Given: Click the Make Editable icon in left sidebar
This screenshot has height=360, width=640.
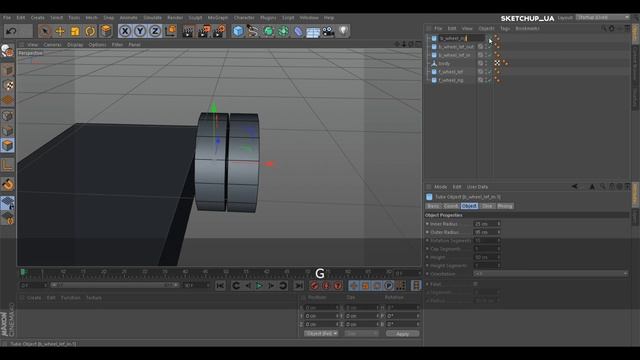Looking at the screenshot, I should (7, 51).
